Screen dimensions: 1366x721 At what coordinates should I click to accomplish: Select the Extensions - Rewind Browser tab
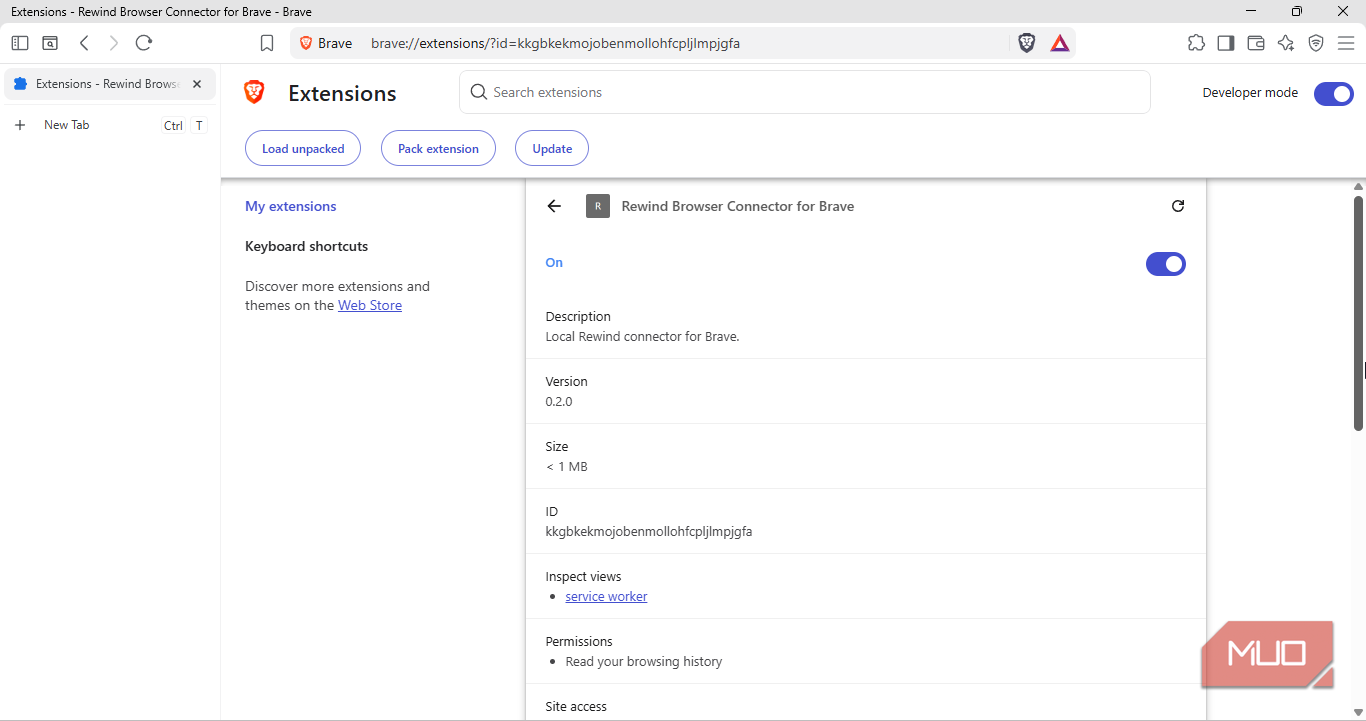[x=110, y=84]
